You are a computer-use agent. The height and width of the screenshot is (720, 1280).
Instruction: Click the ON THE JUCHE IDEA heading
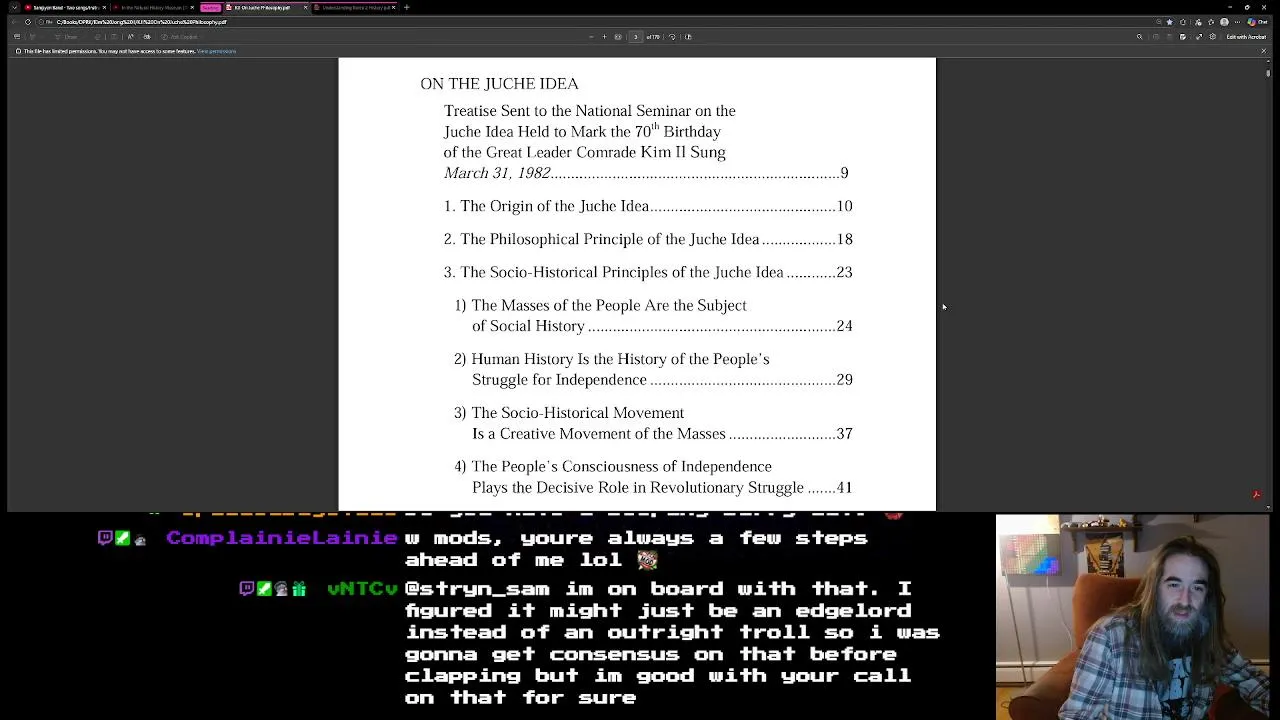(x=499, y=84)
